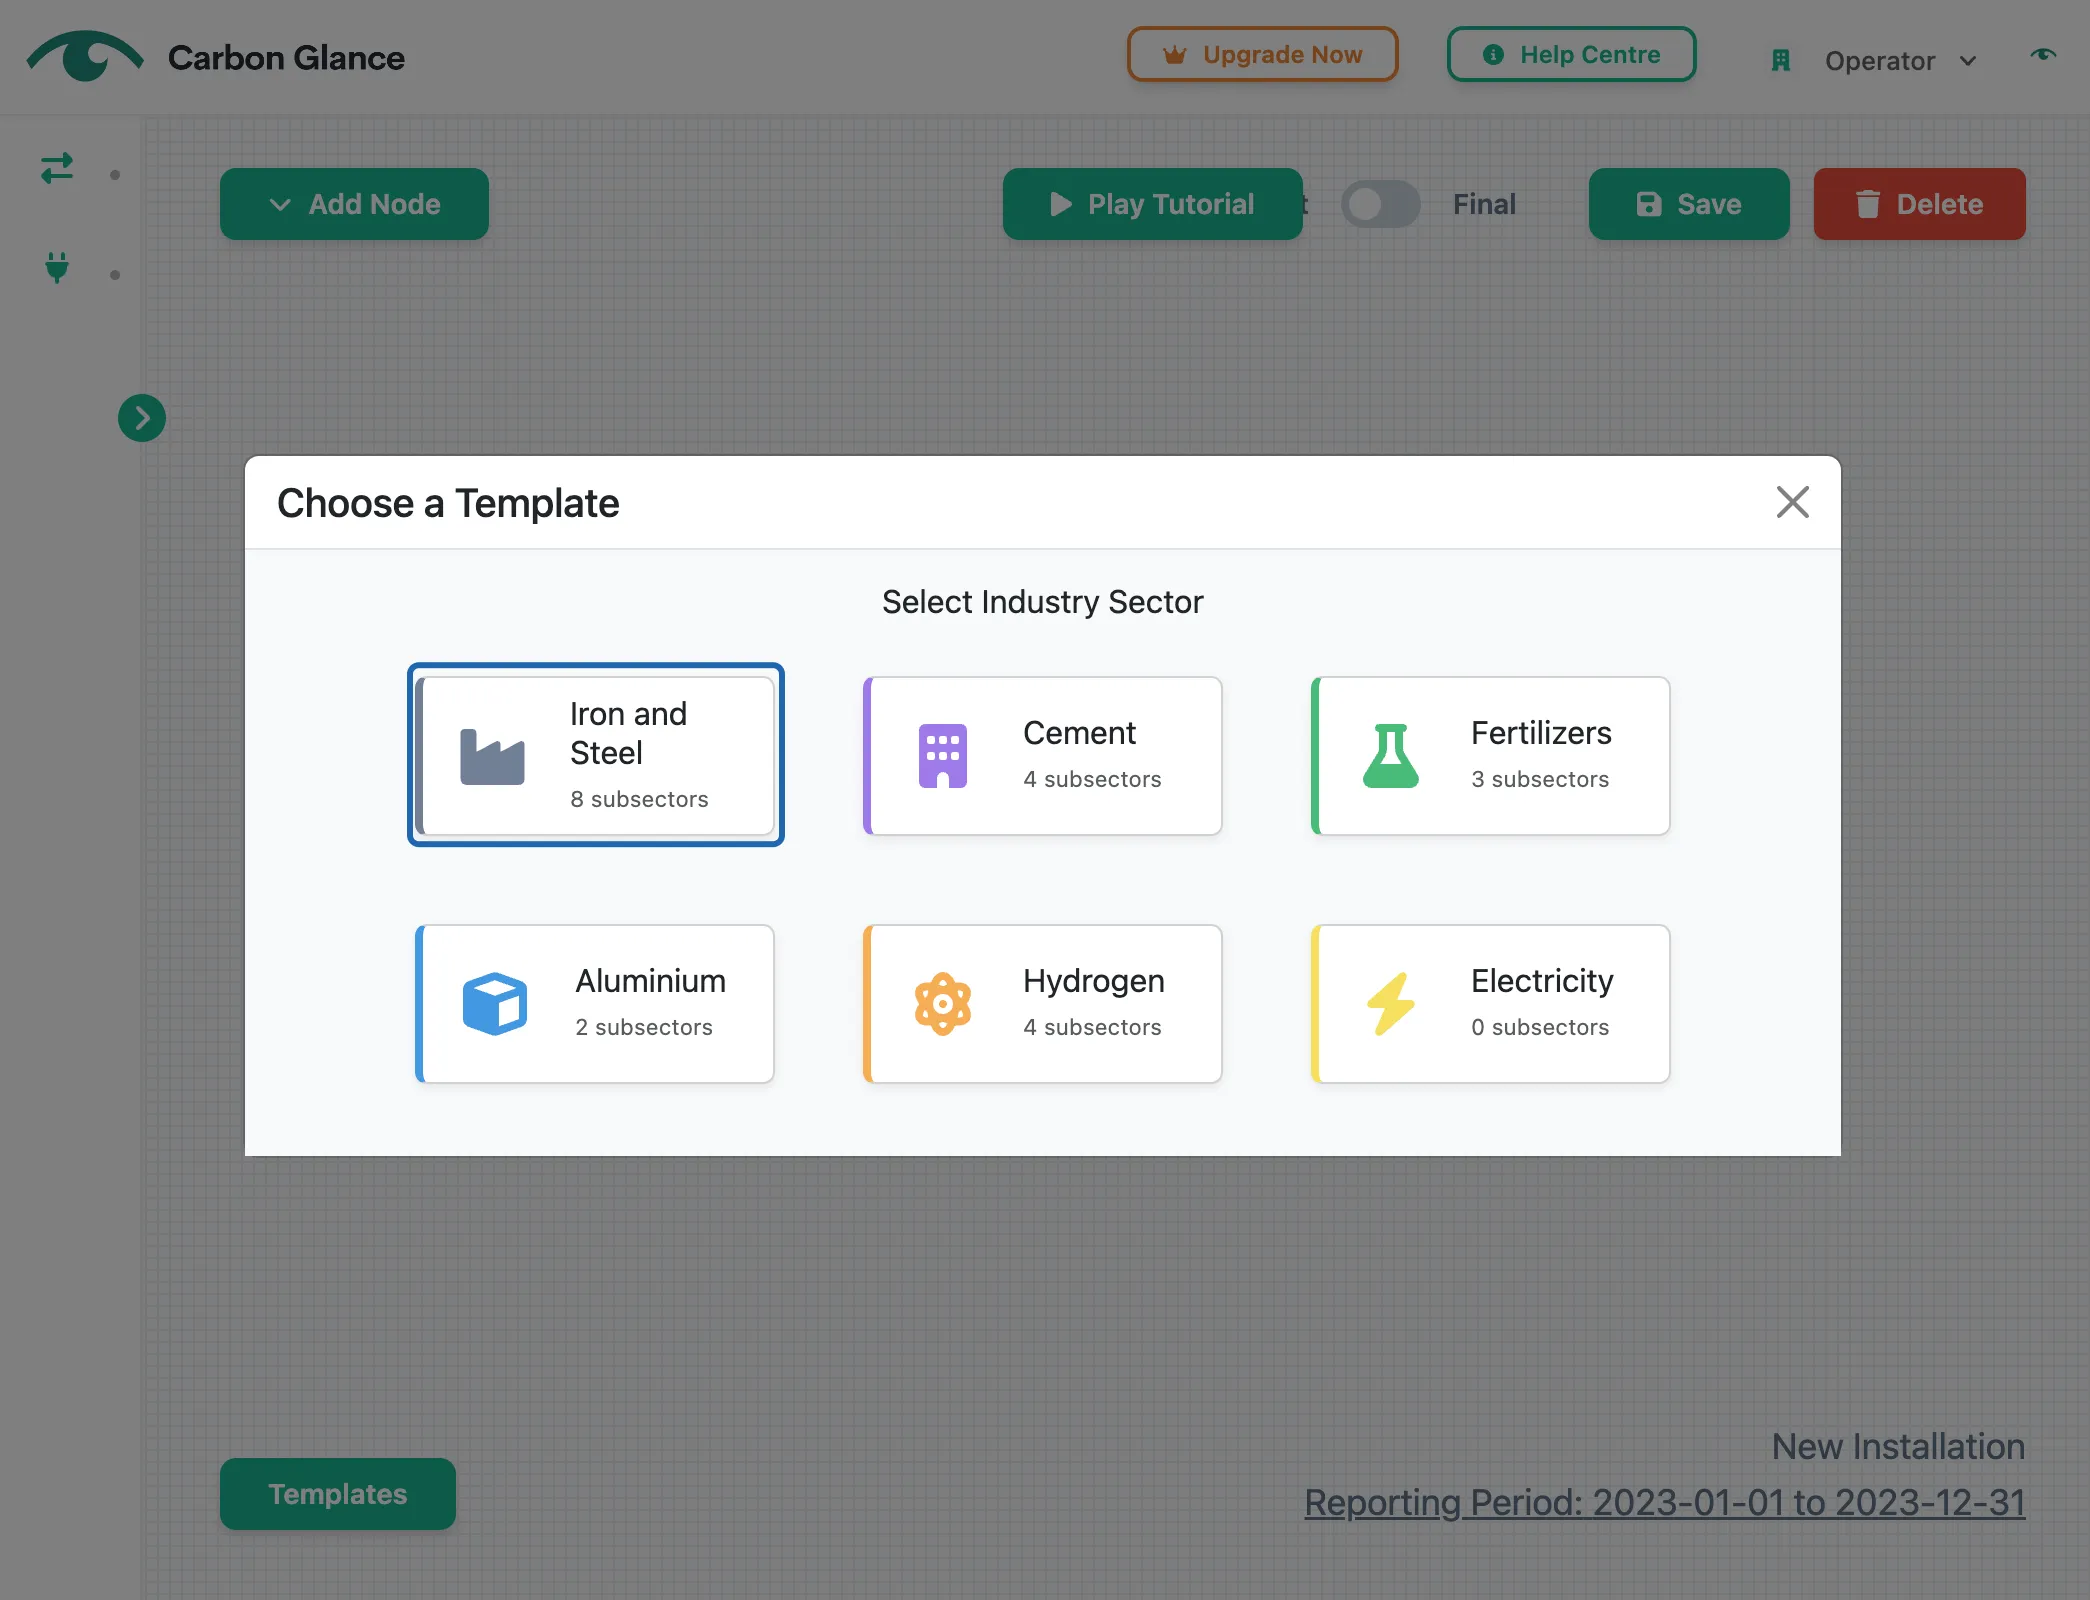This screenshot has width=2090, height=1600.
Task: Select the Cement sector name
Action: point(1079,733)
